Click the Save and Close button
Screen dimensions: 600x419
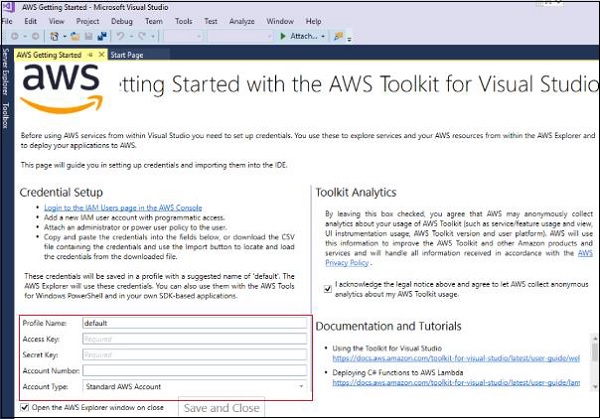222,407
